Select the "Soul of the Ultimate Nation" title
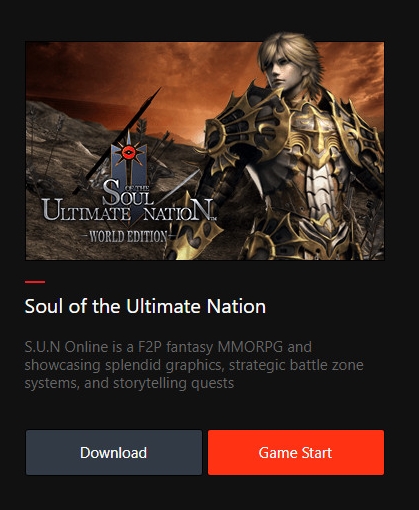 click(x=145, y=306)
